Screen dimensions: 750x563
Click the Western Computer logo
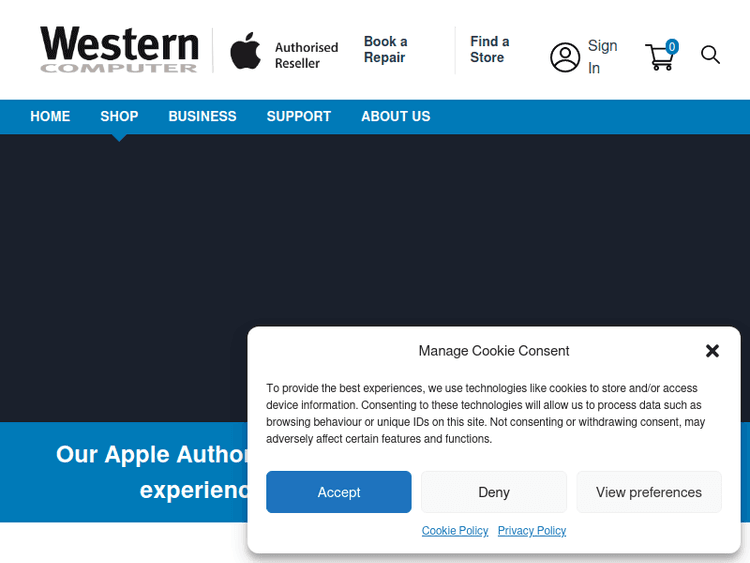[x=119, y=50]
